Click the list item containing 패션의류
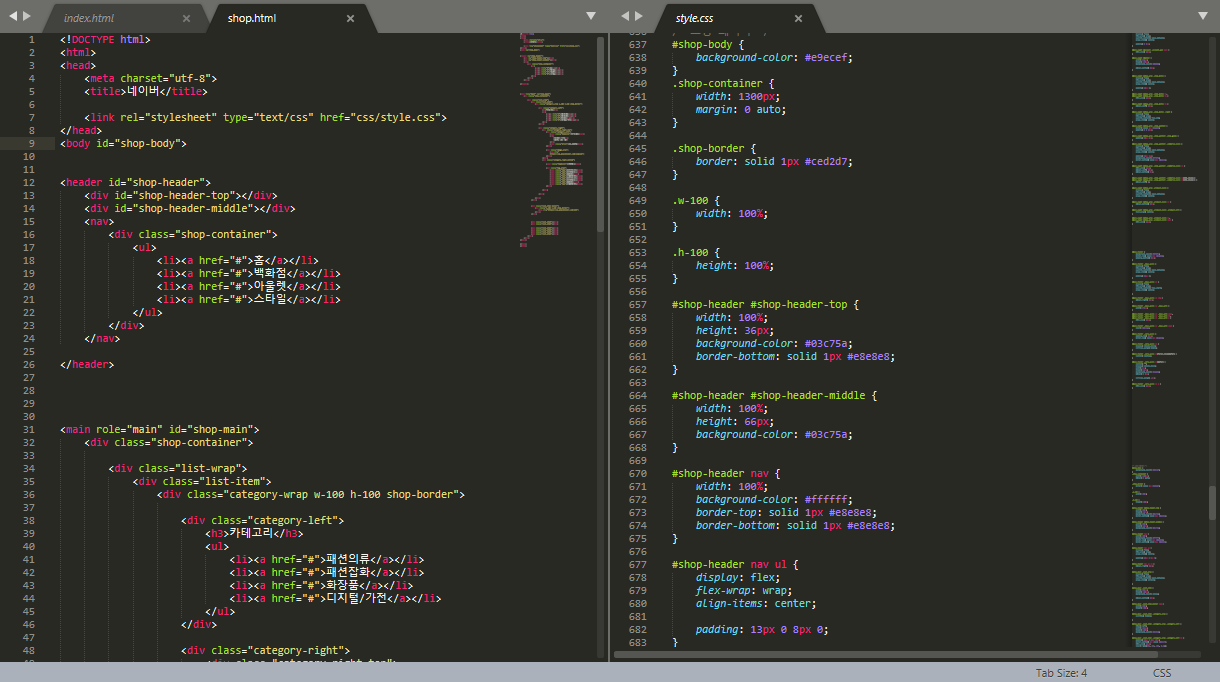 [x=326, y=559]
